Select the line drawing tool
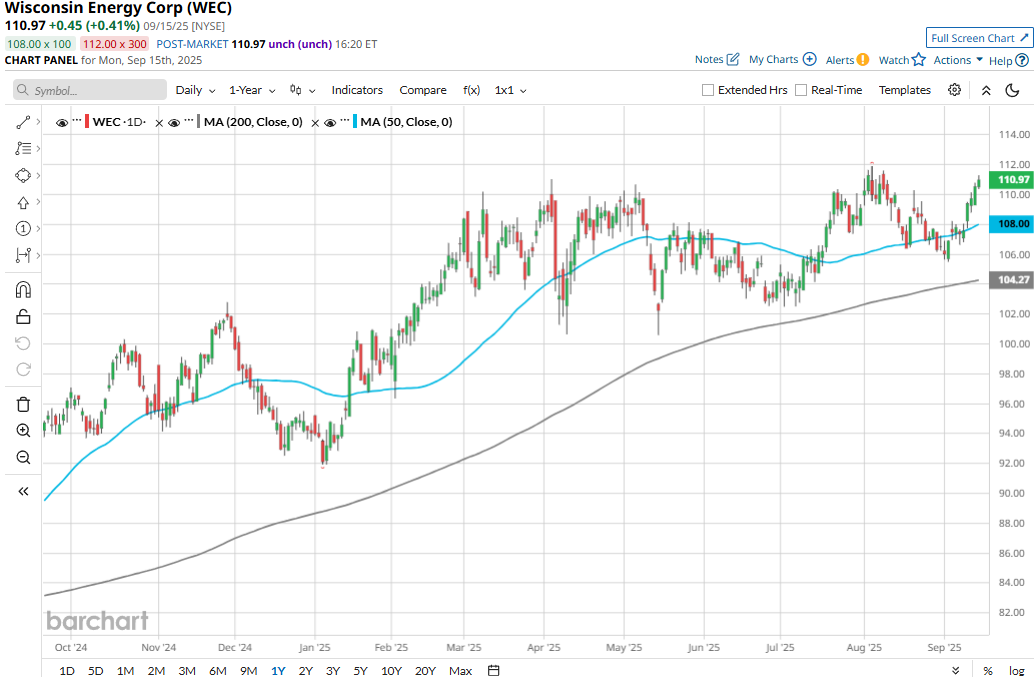This screenshot has width=1035, height=677. [23, 122]
